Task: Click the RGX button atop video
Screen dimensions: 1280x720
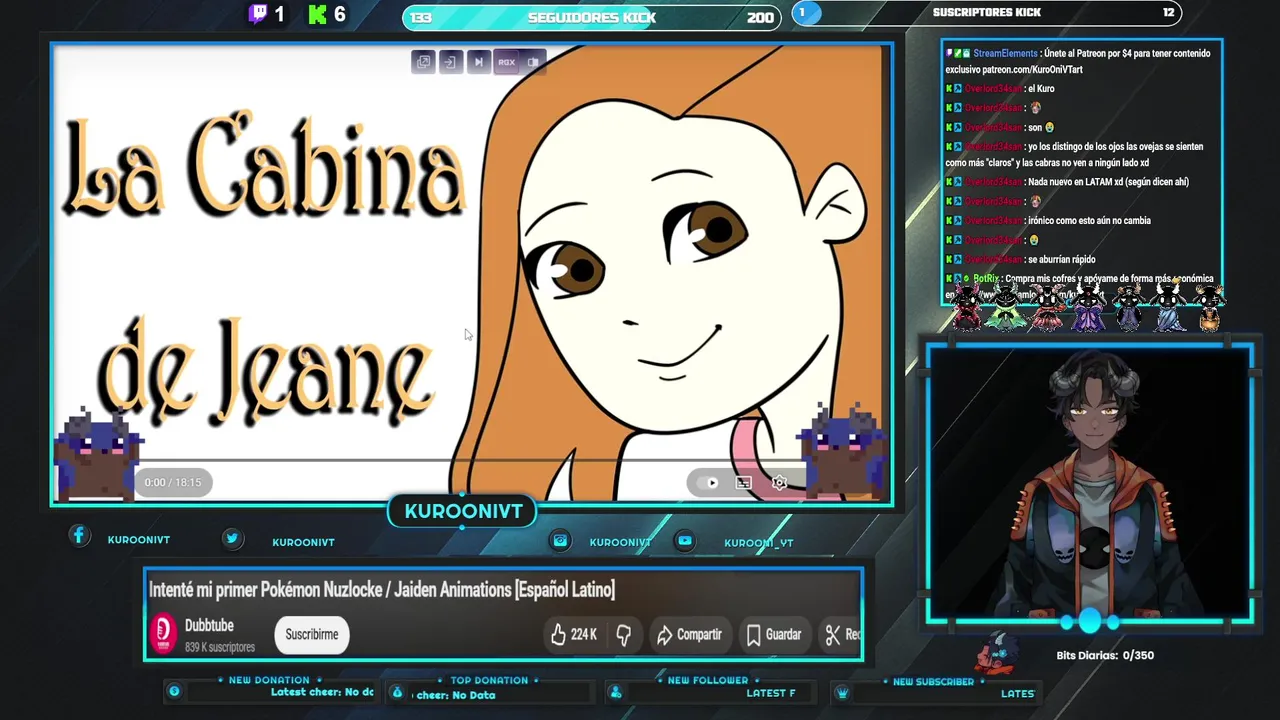Action: (506, 62)
